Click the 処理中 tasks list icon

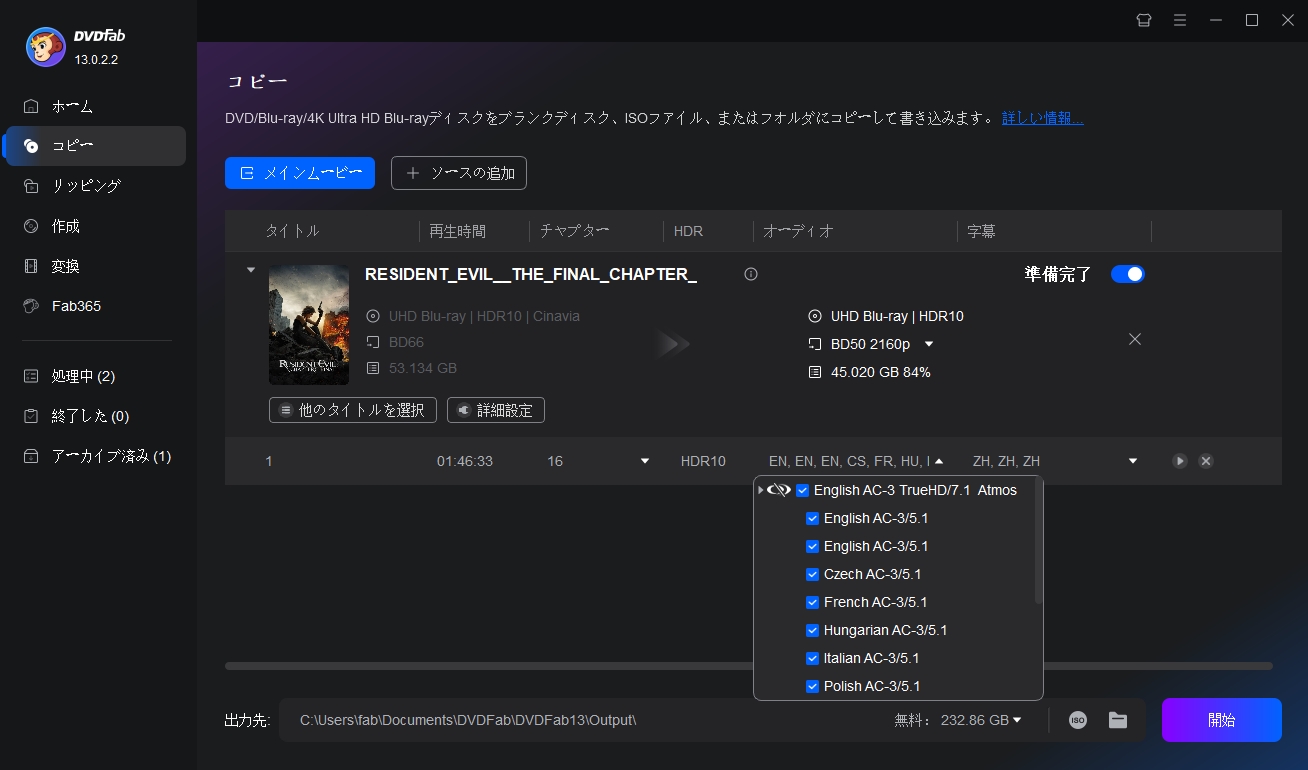tap(31, 376)
